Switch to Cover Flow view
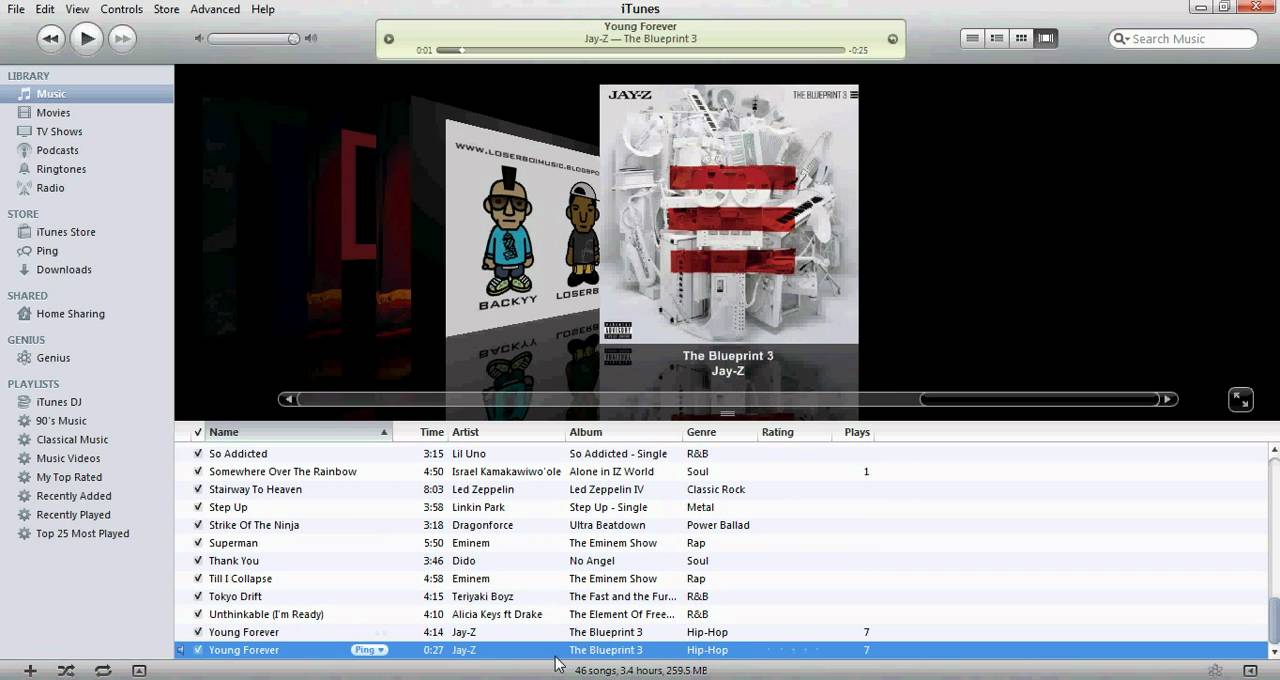The width and height of the screenshot is (1280, 680). [1046, 39]
